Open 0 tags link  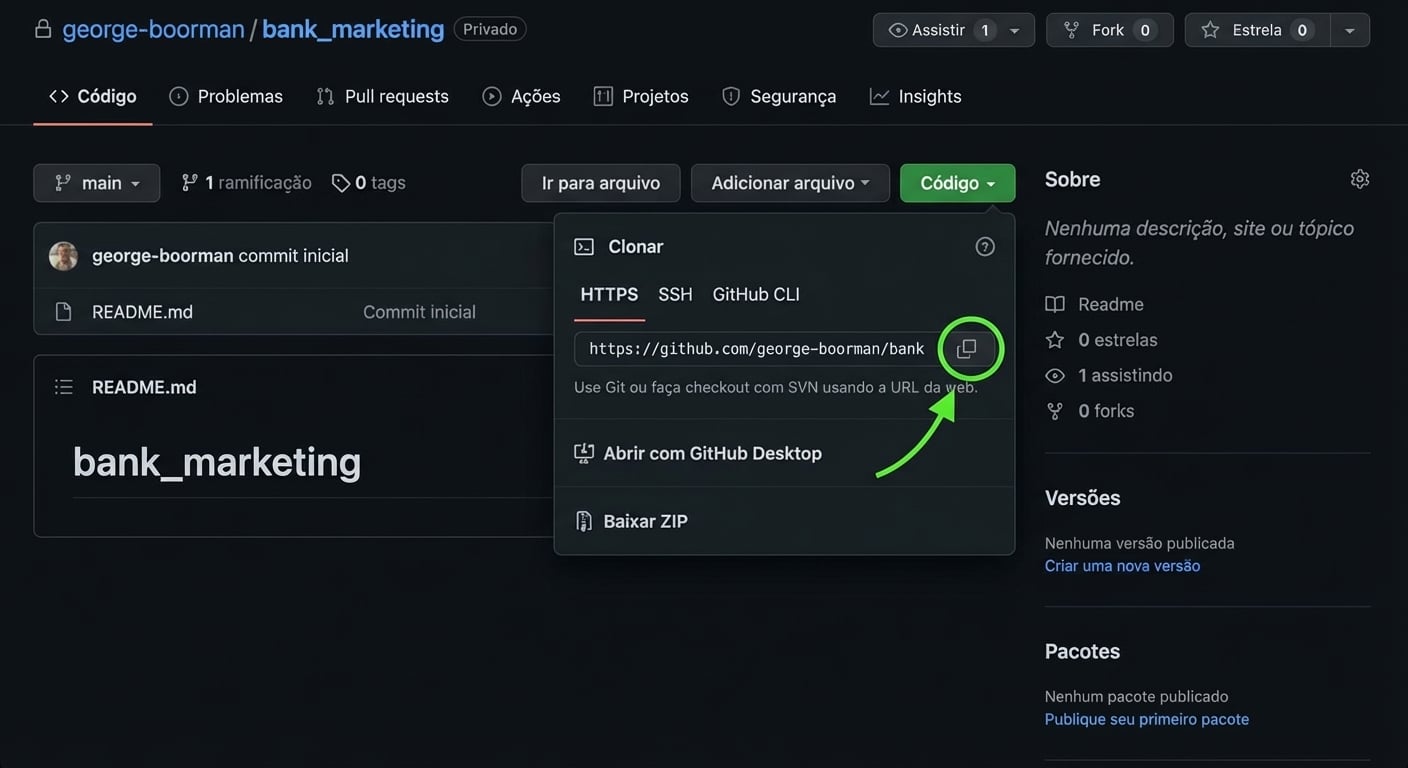[369, 183]
